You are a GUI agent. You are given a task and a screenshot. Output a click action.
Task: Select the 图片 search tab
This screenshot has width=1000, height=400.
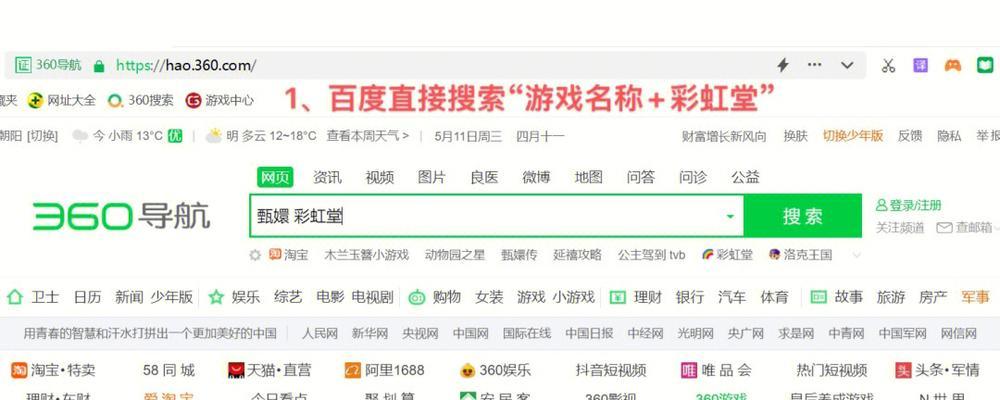pyautogui.click(x=432, y=177)
